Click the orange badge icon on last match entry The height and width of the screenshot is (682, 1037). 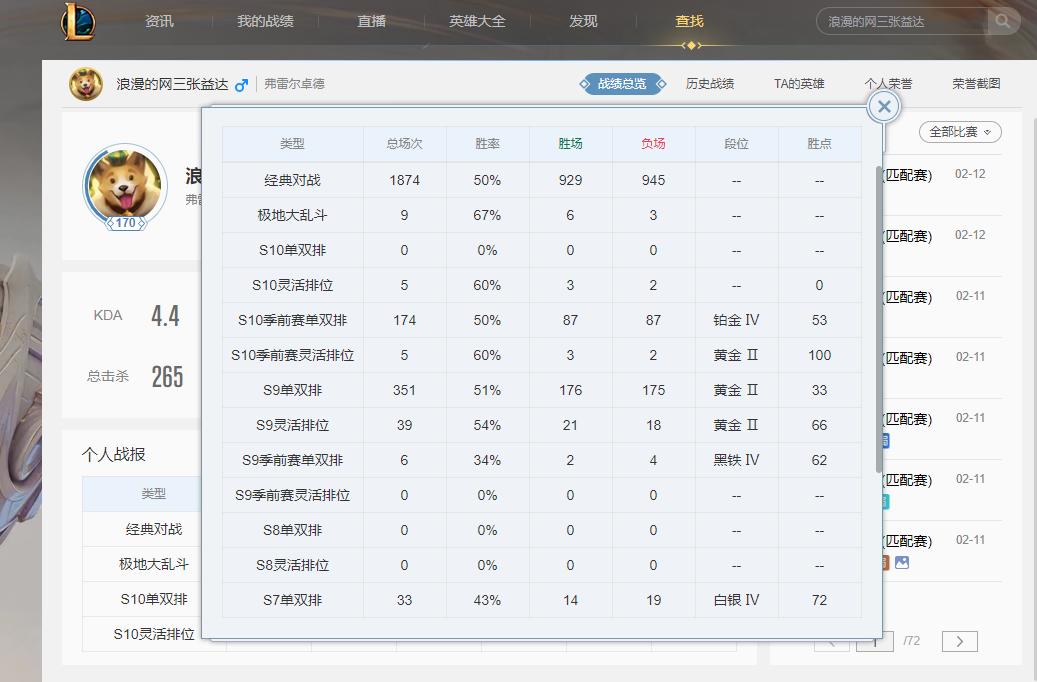[x=885, y=560]
